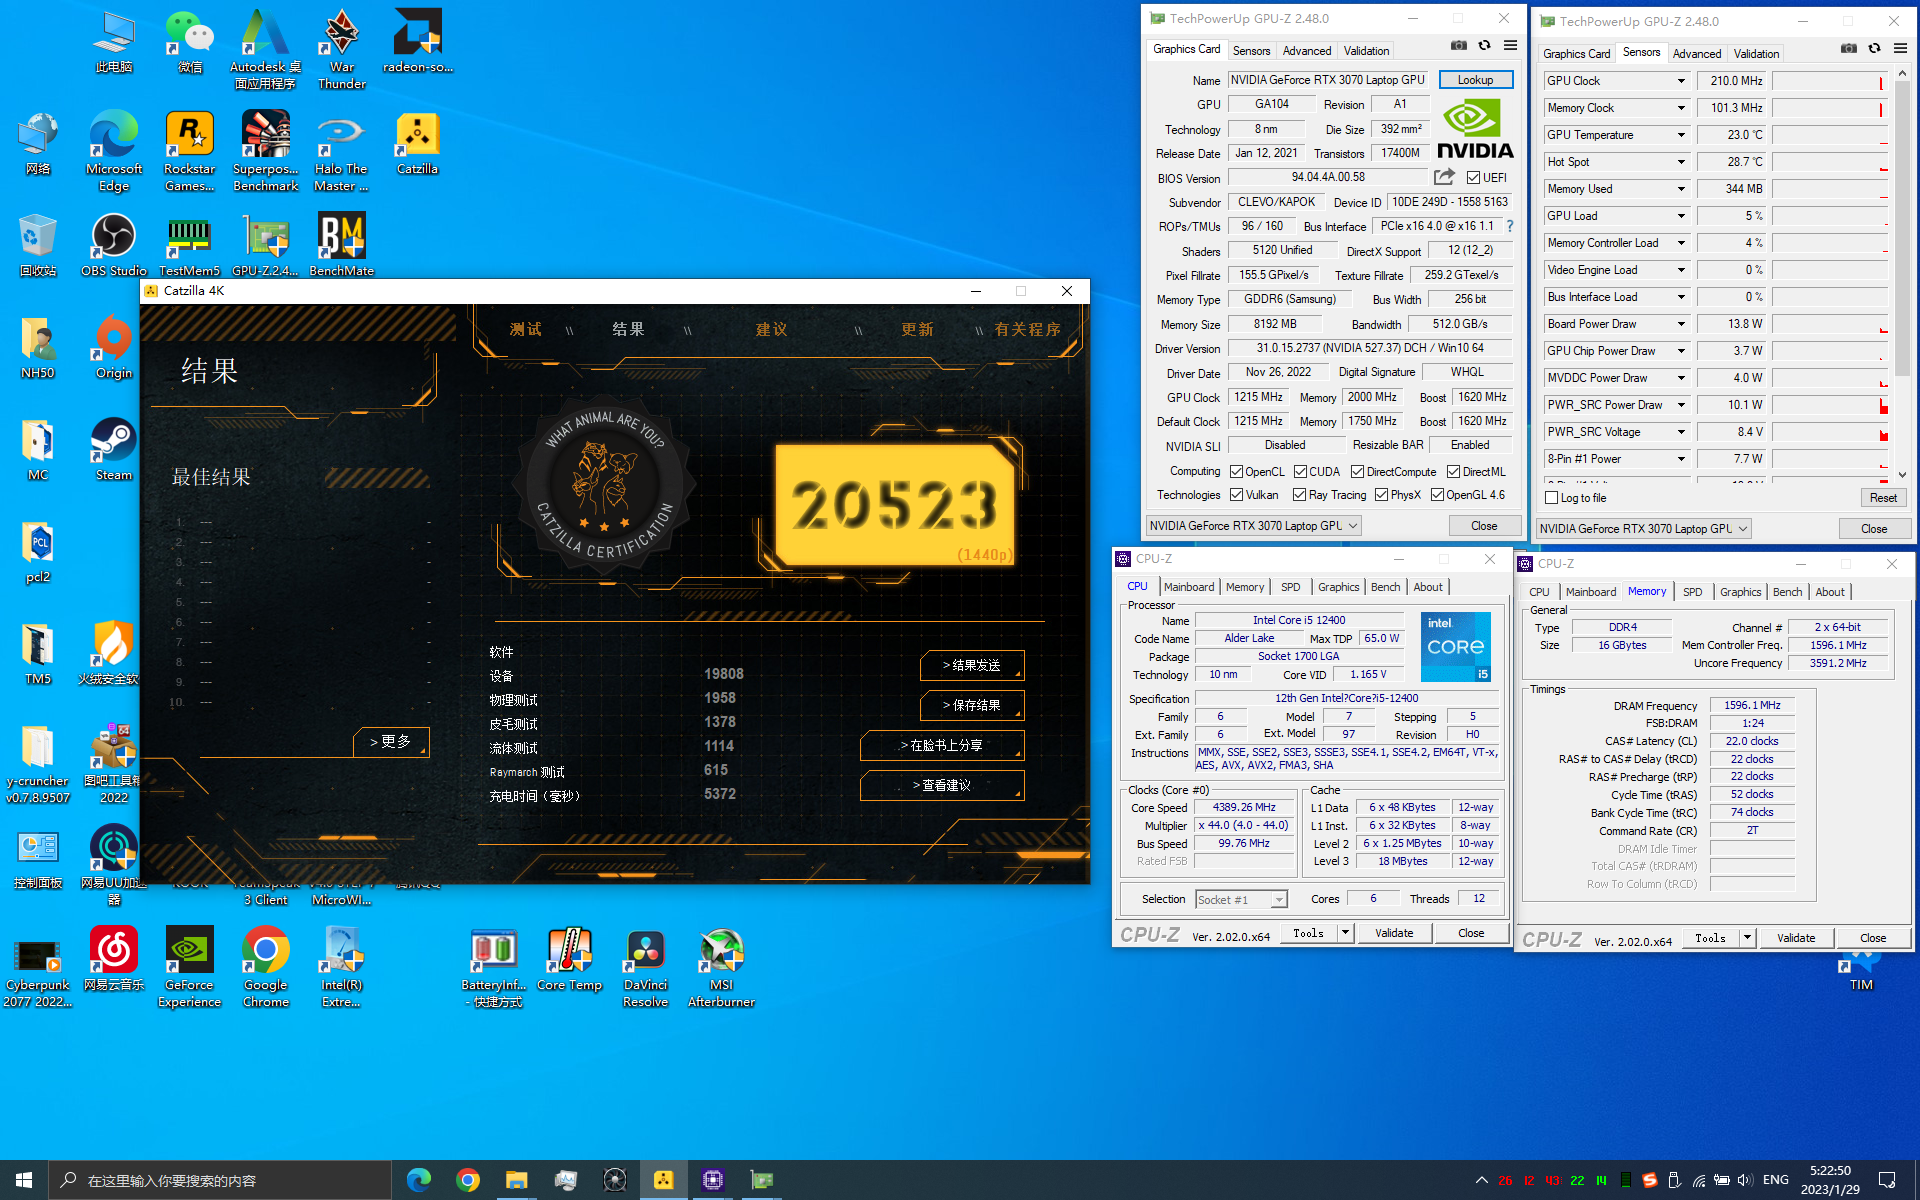The image size is (1920, 1200).
Task: Toggle the DirectCompute checkbox in GPU-Z
Action: coord(1357,472)
